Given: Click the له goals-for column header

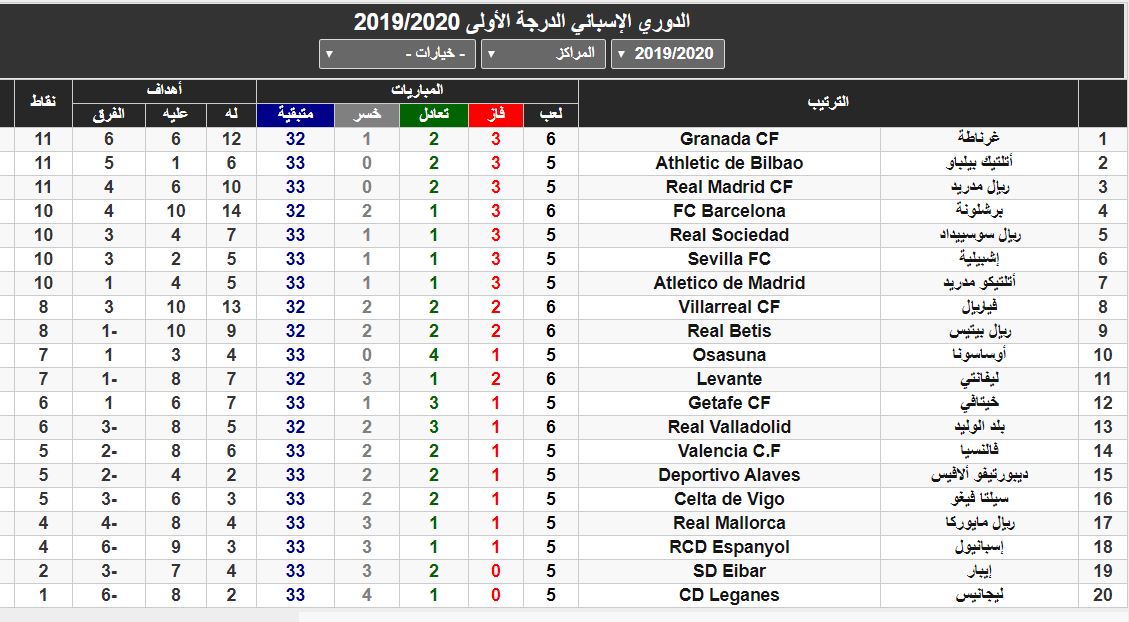Looking at the screenshot, I should point(231,115).
